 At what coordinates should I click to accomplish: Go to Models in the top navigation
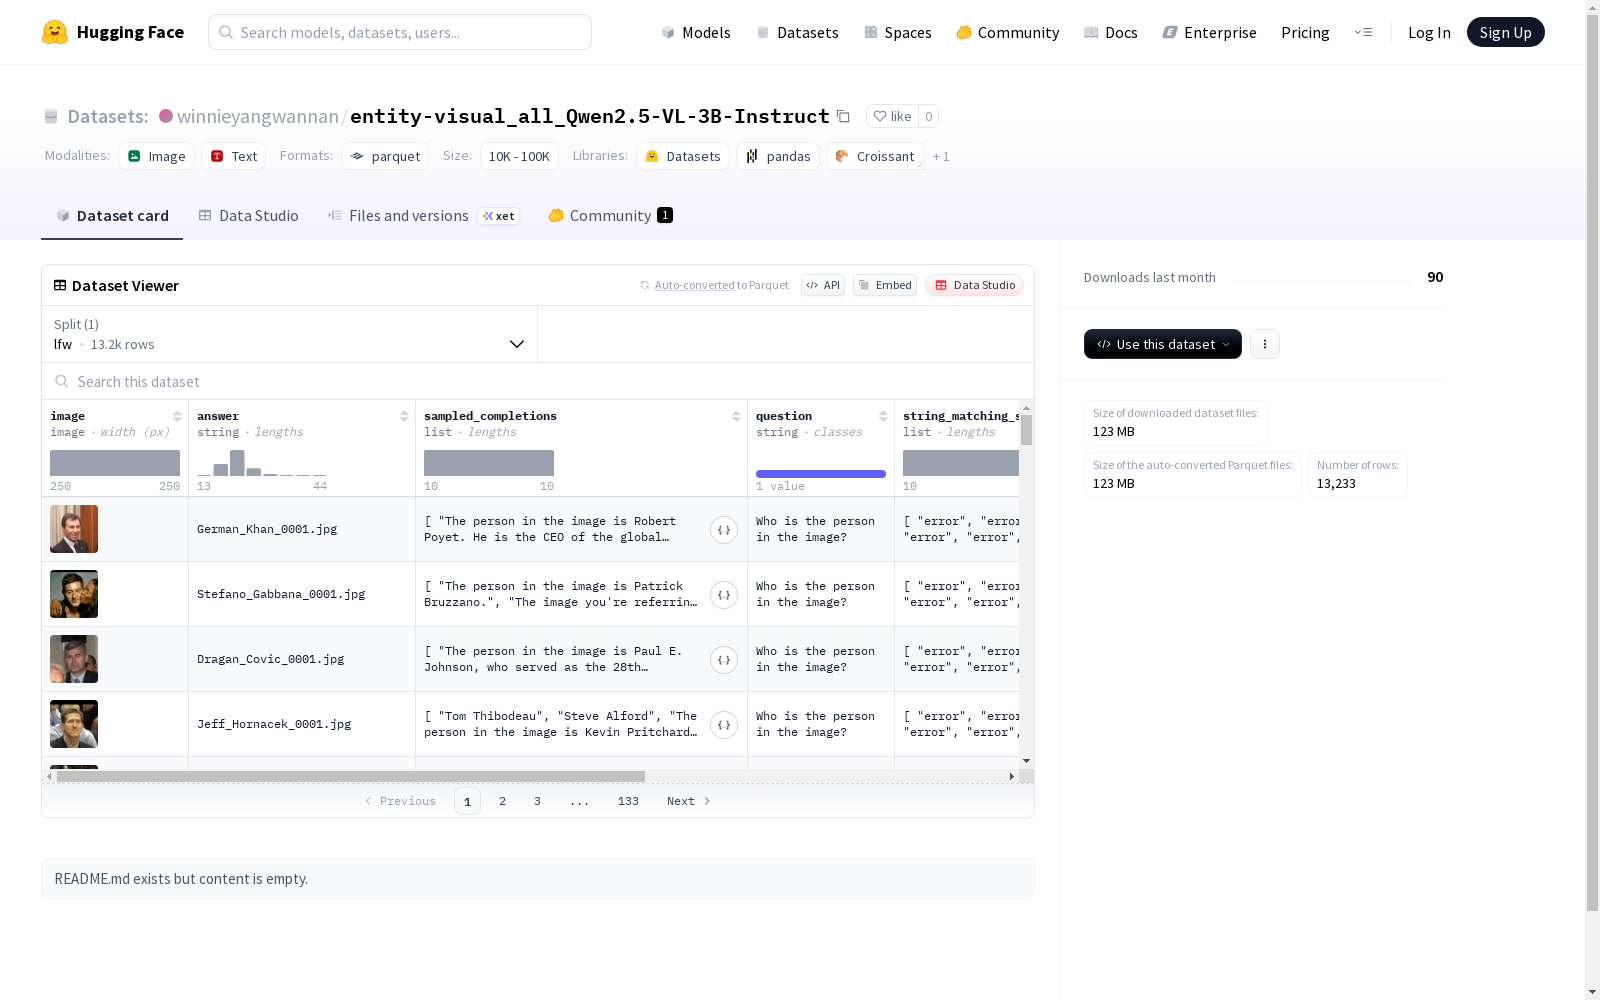point(696,32)
